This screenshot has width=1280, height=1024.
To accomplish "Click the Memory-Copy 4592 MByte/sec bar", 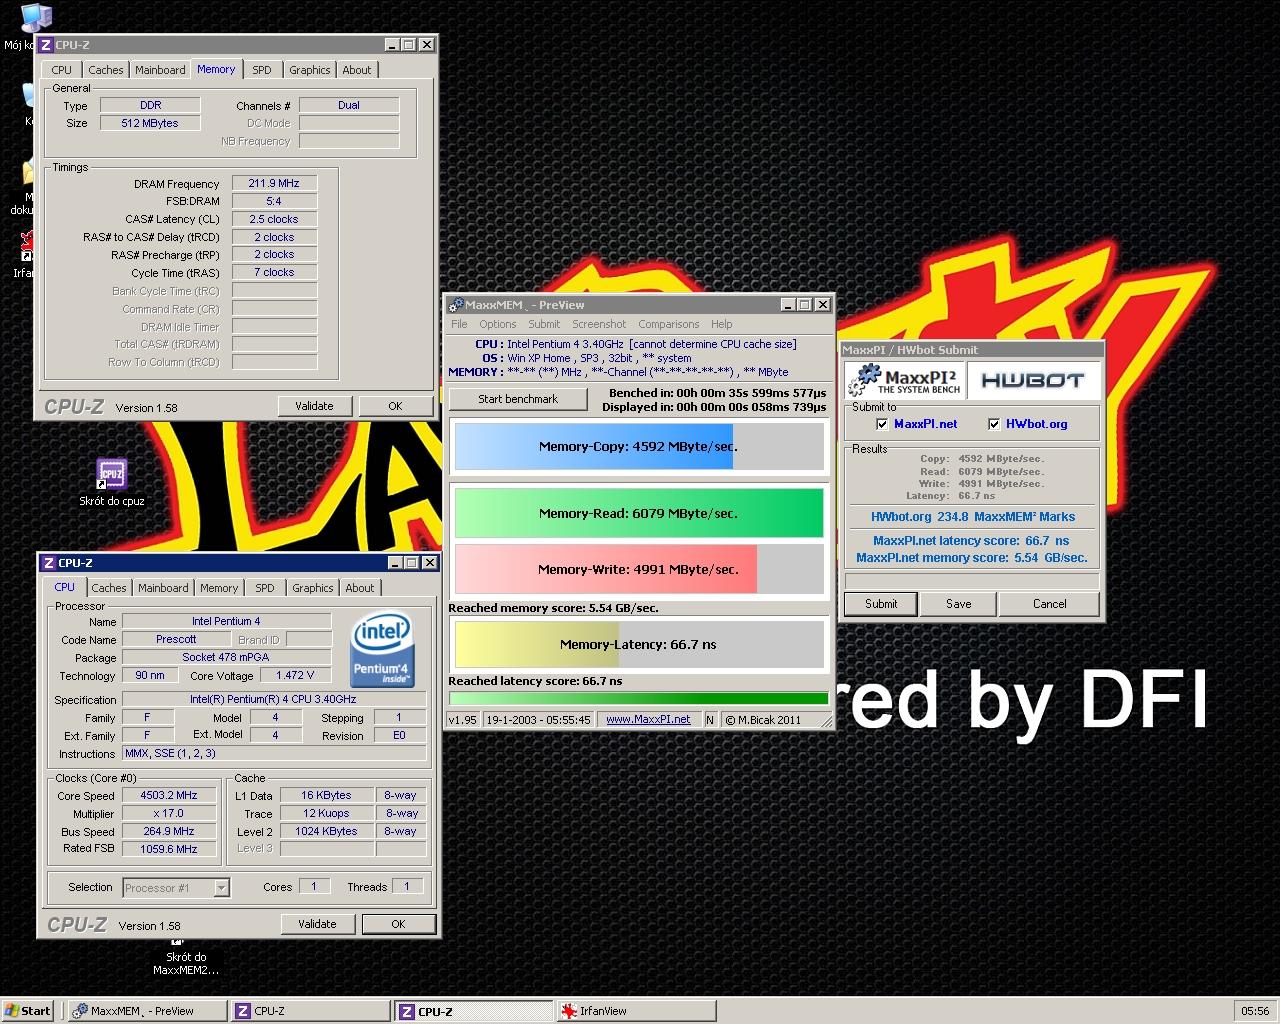I will tap(638, 446).
